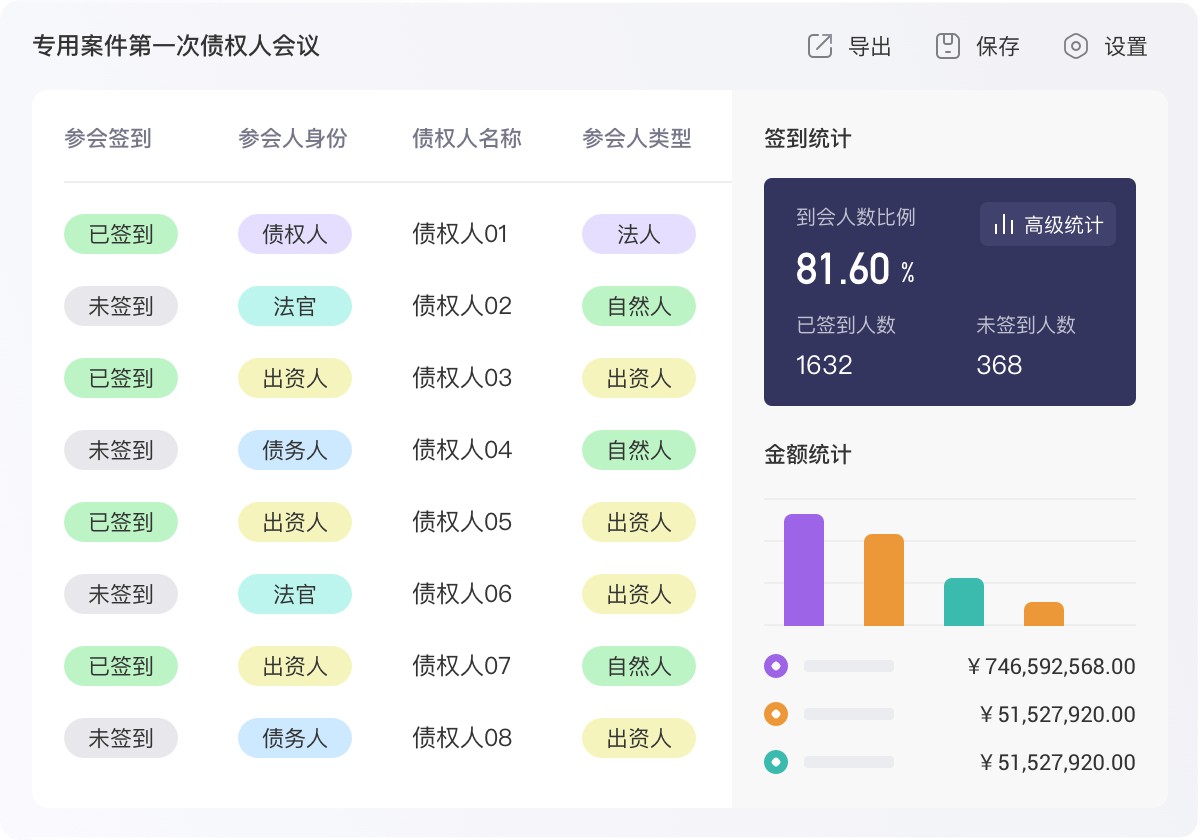Click the 参会签到 column header
The image size is (1200, 840).
(108, 138)
